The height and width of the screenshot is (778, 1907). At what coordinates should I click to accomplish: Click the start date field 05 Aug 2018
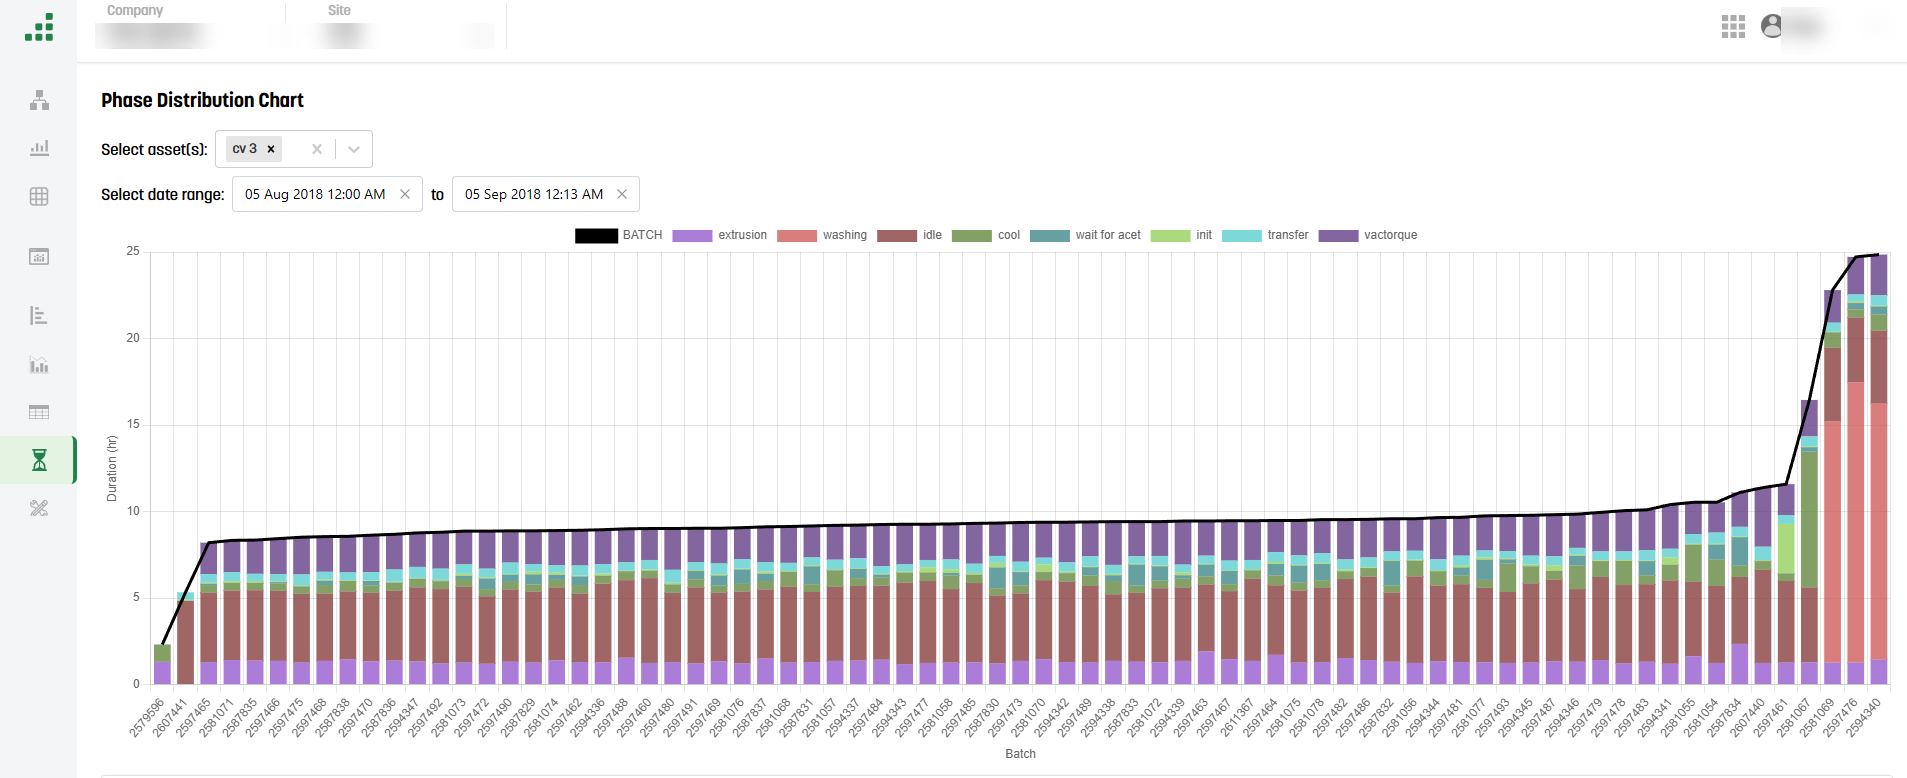[315, 194]
